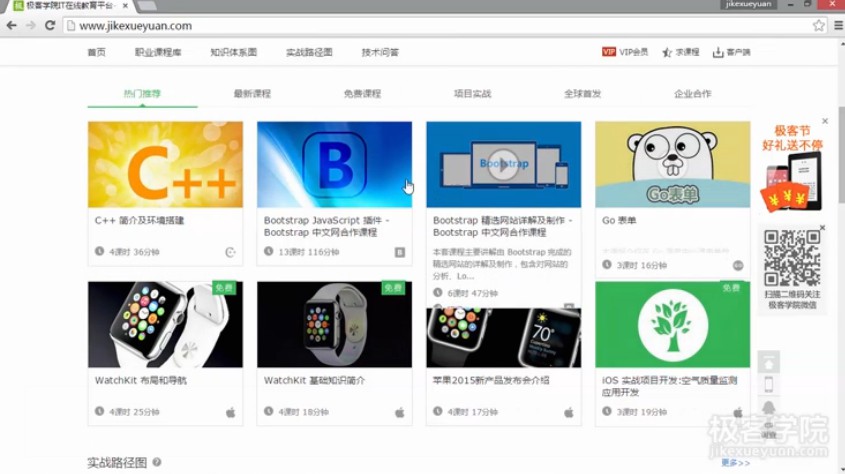The image size is (845, 474).
Task: Open 实战路径图 in the navigation bar
Action: click(x=309, y=52)
